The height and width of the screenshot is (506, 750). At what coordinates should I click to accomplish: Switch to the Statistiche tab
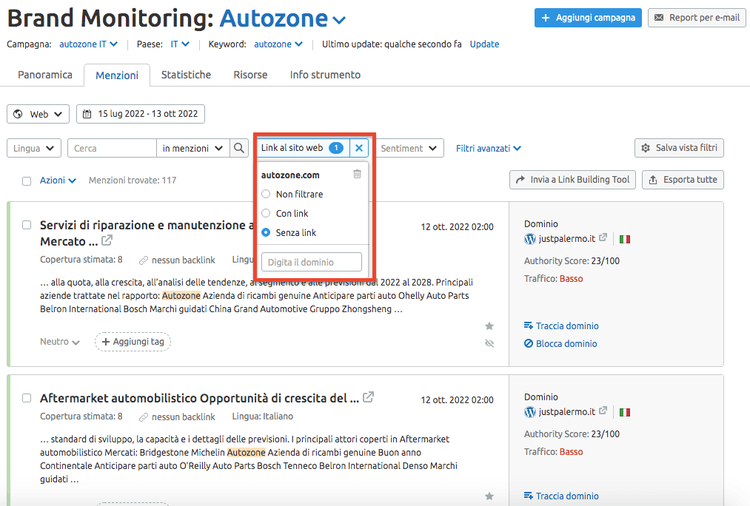pyautogui.click(x=186, y=75)
